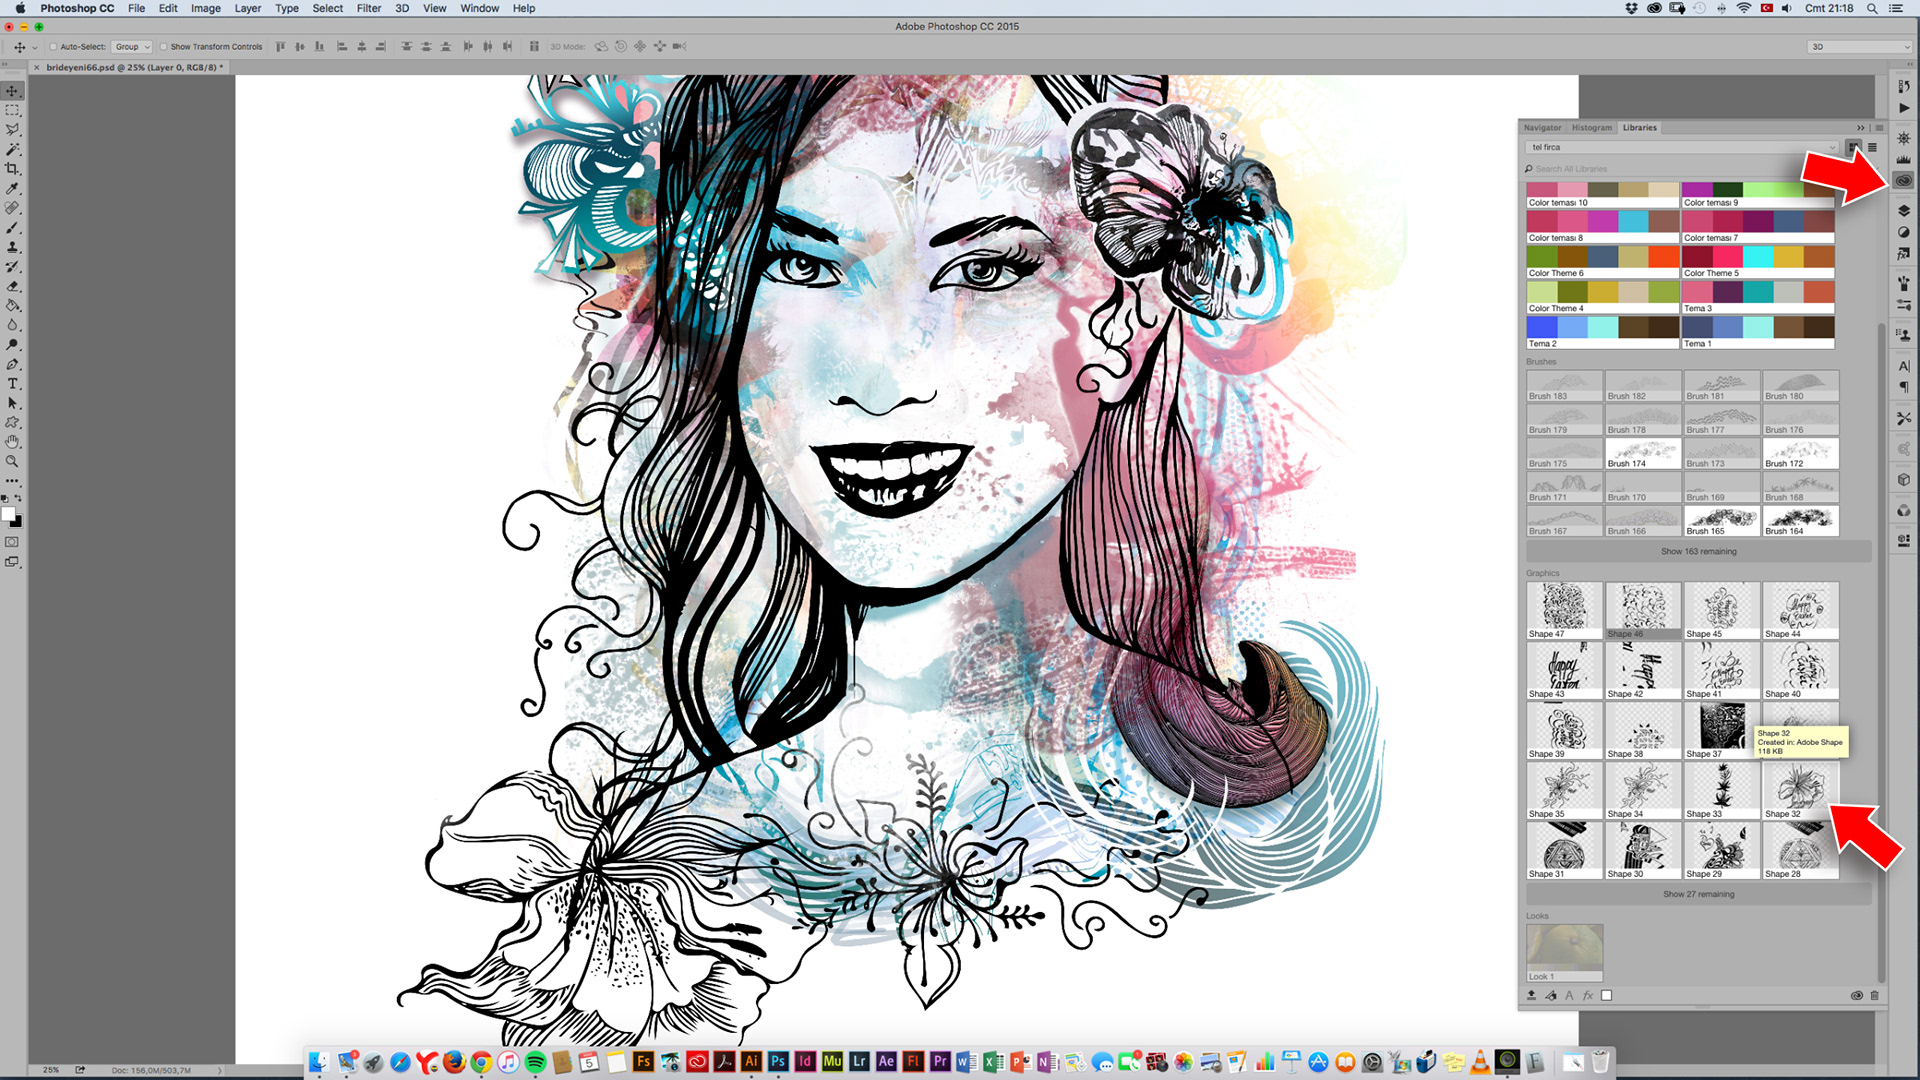Open the tel firca library dropdown
The width and height of the screenshot is (1920, 1080).
1682,148
